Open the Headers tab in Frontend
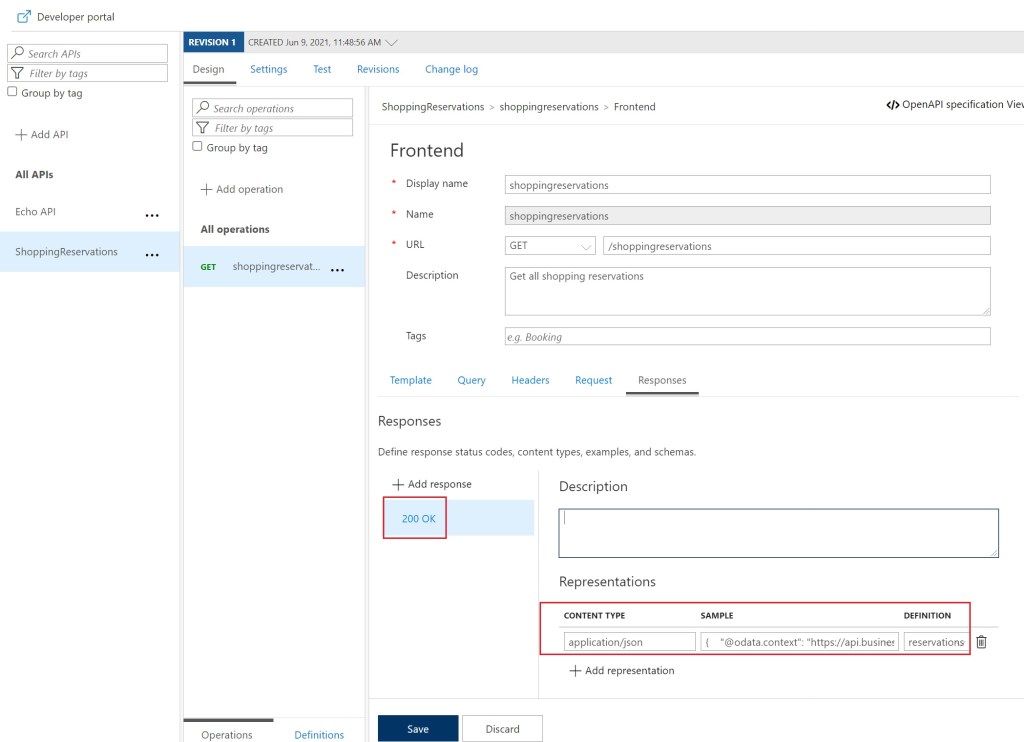Image resolution: width=1024 pixels, height=742 pixels. tap(530, 380)
